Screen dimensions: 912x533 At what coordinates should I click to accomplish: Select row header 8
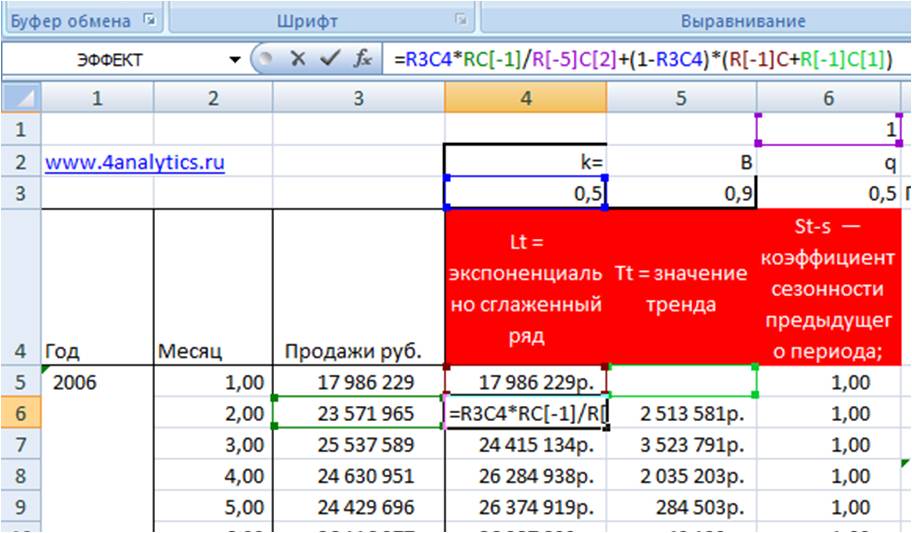pos(21,475)
